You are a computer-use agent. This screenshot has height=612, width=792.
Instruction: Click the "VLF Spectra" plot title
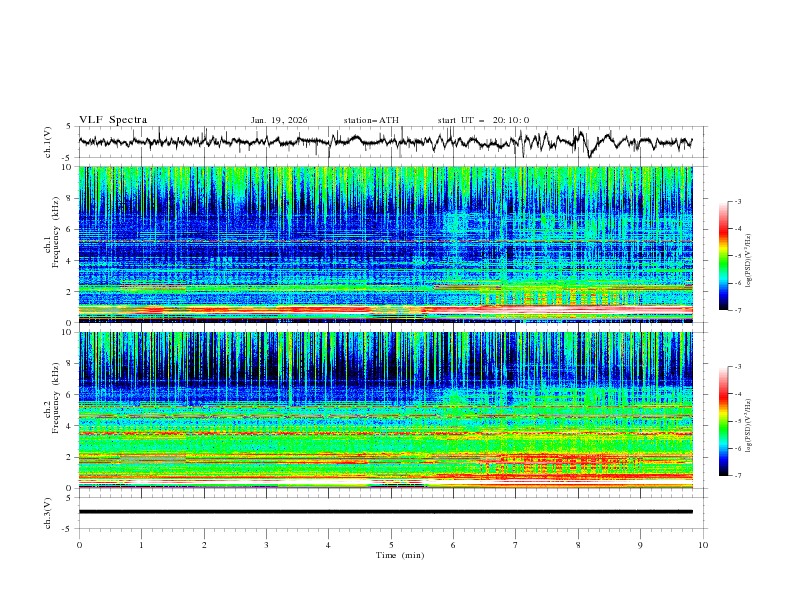113,120
